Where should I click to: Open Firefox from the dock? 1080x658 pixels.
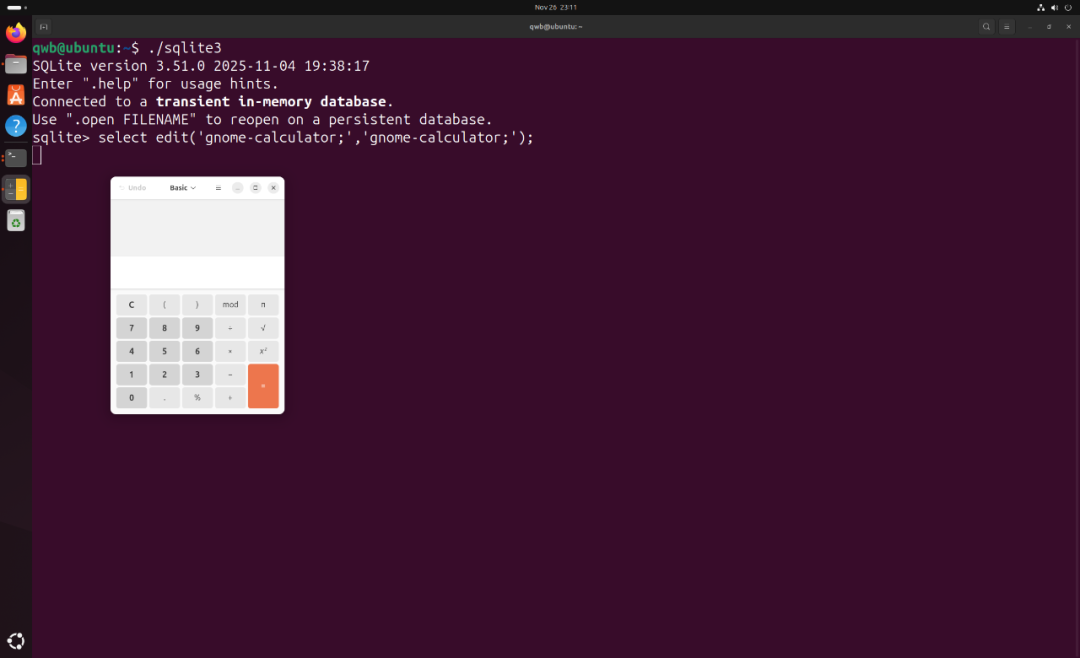point(16,32)
